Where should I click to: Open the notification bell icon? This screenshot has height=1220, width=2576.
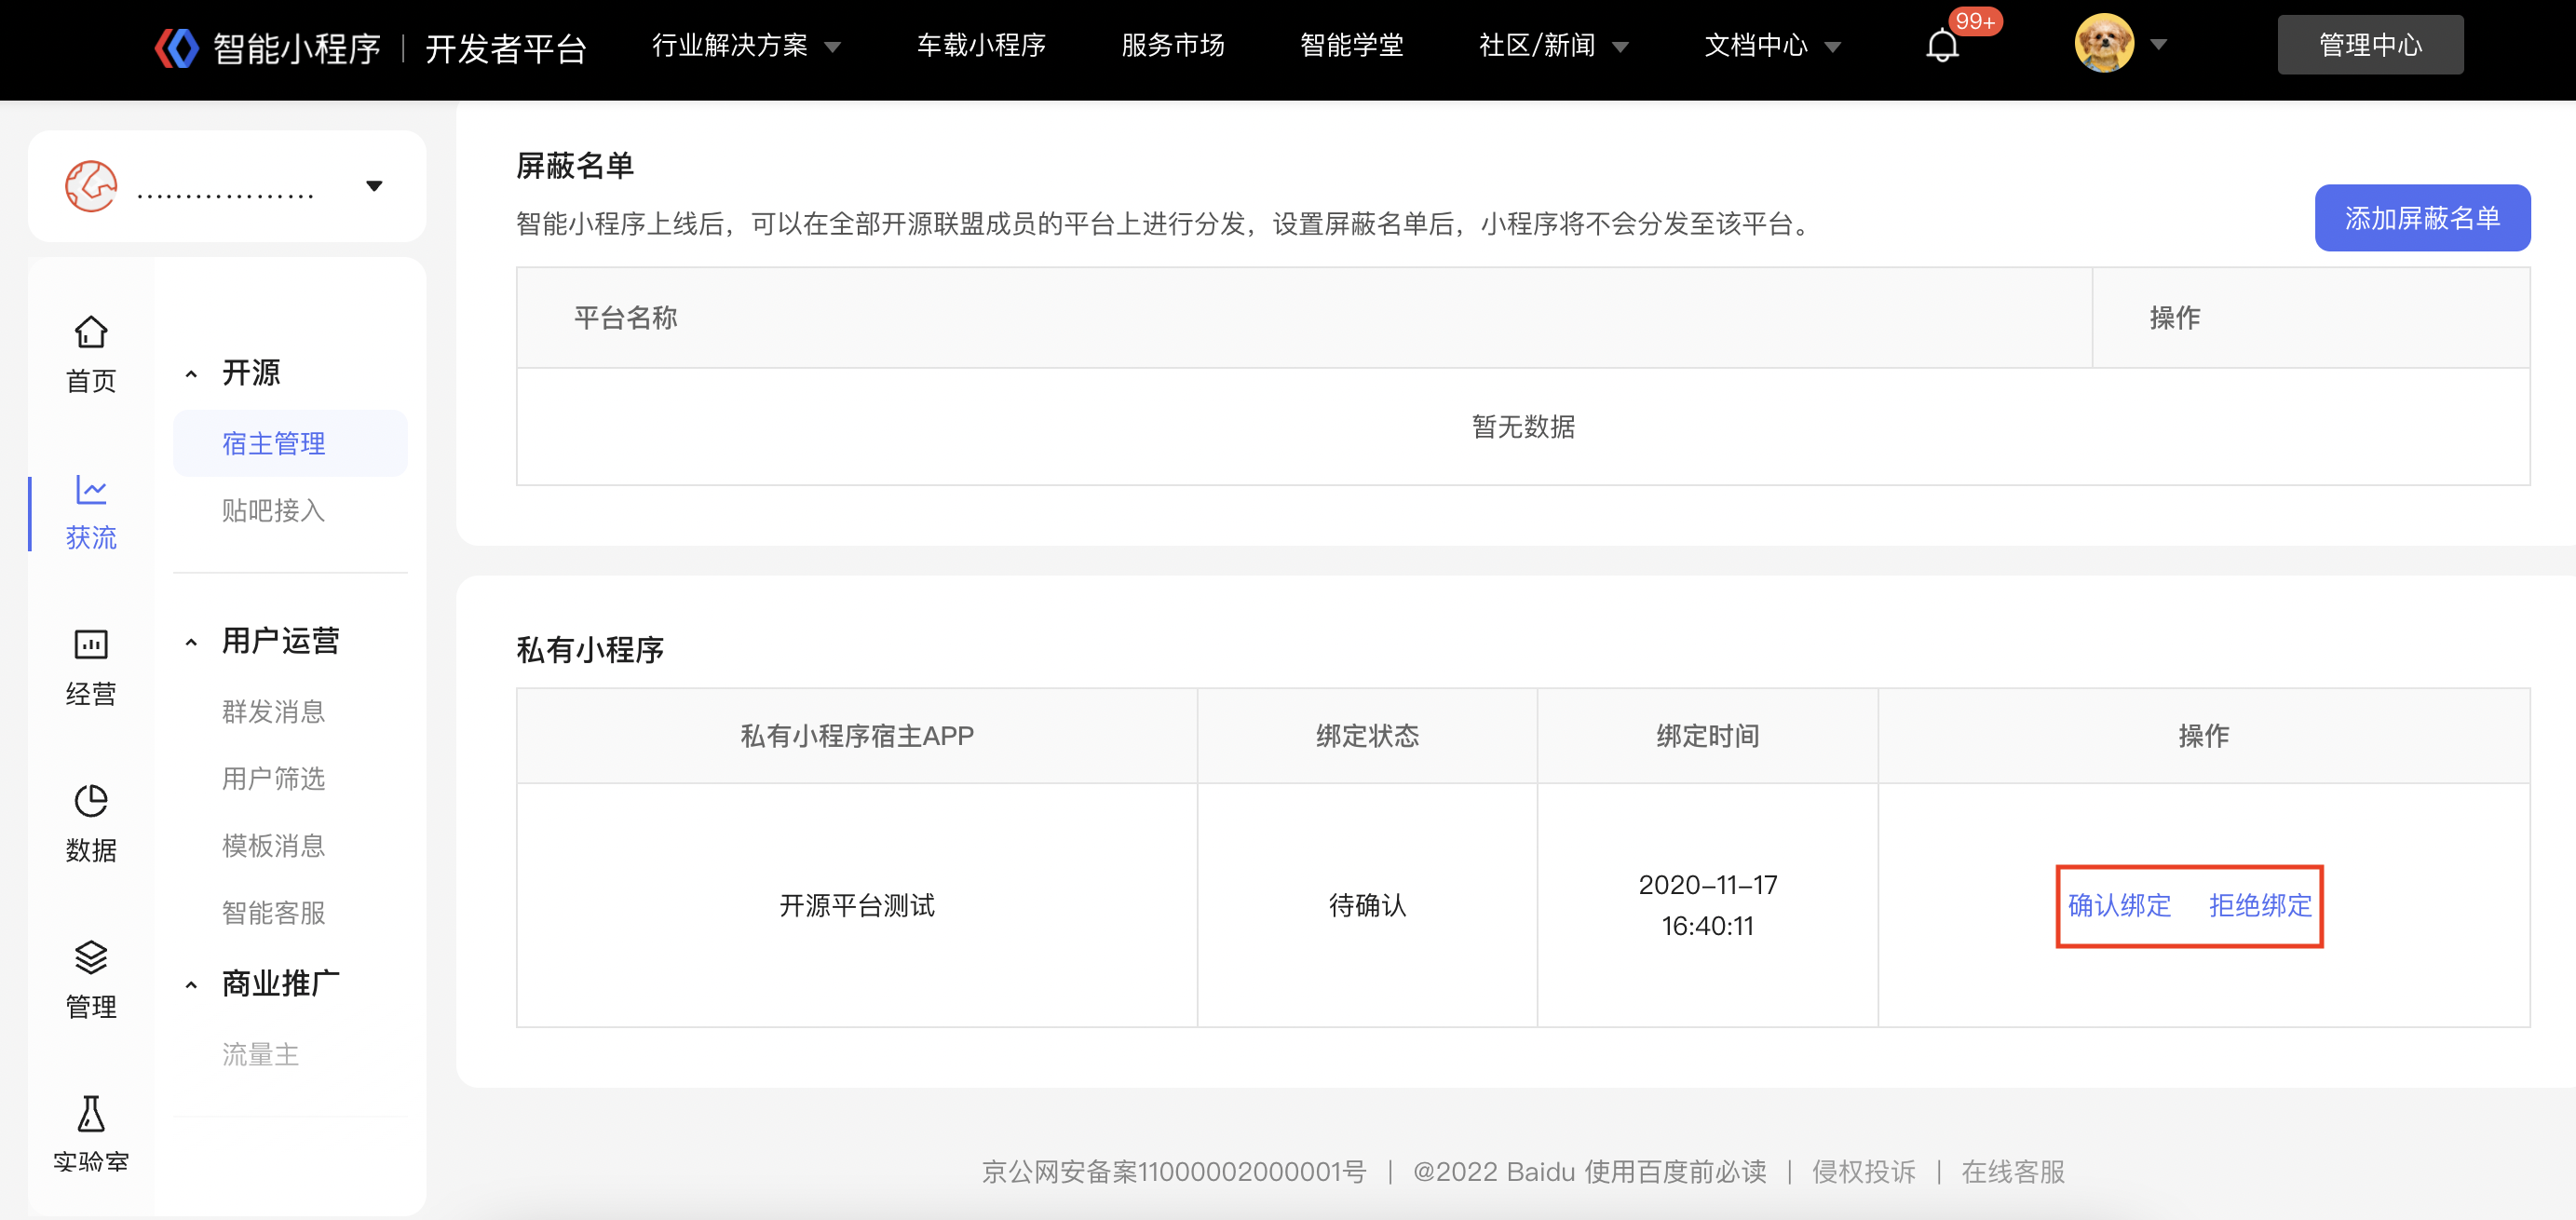coord(1941,45)
